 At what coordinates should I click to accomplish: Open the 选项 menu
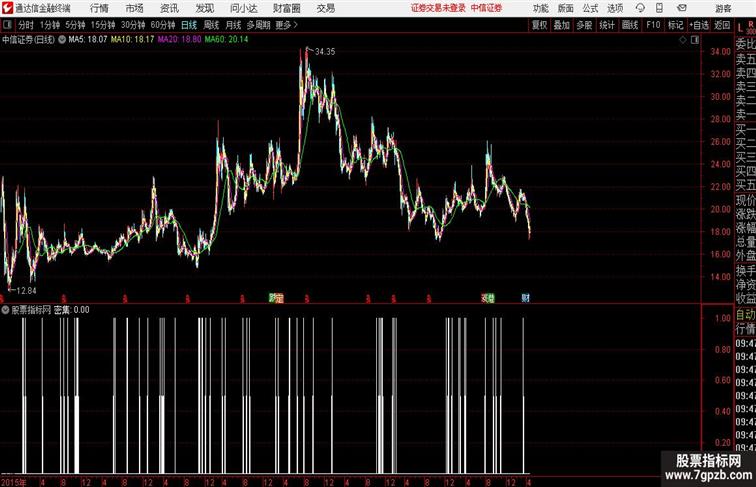615,8
